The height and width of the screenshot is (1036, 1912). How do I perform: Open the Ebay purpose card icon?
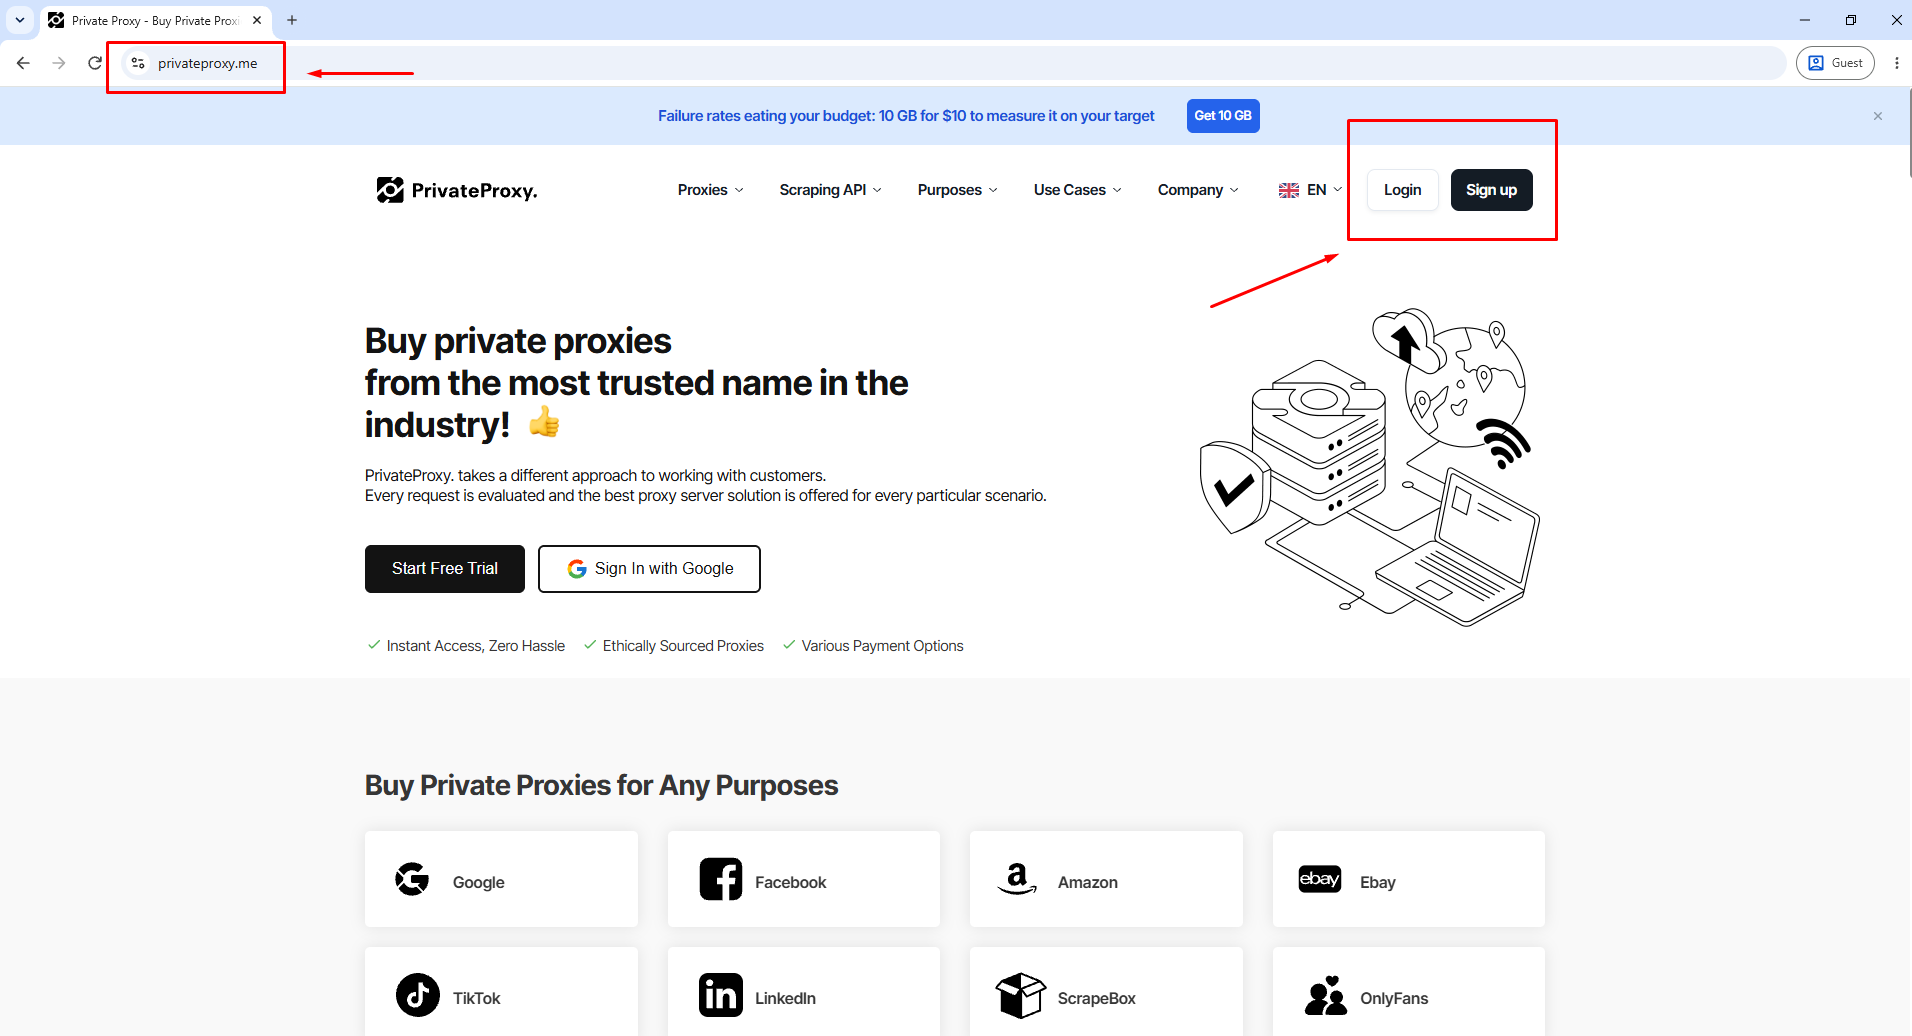click(1320, 879)
